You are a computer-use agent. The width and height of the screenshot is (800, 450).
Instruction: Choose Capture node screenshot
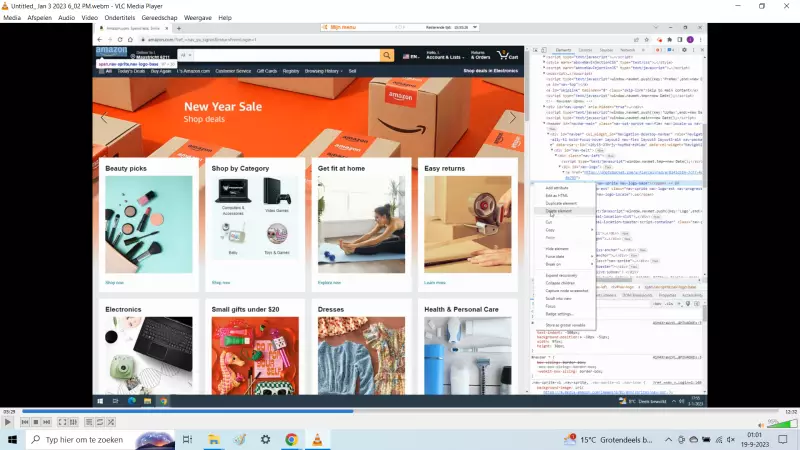564,291
